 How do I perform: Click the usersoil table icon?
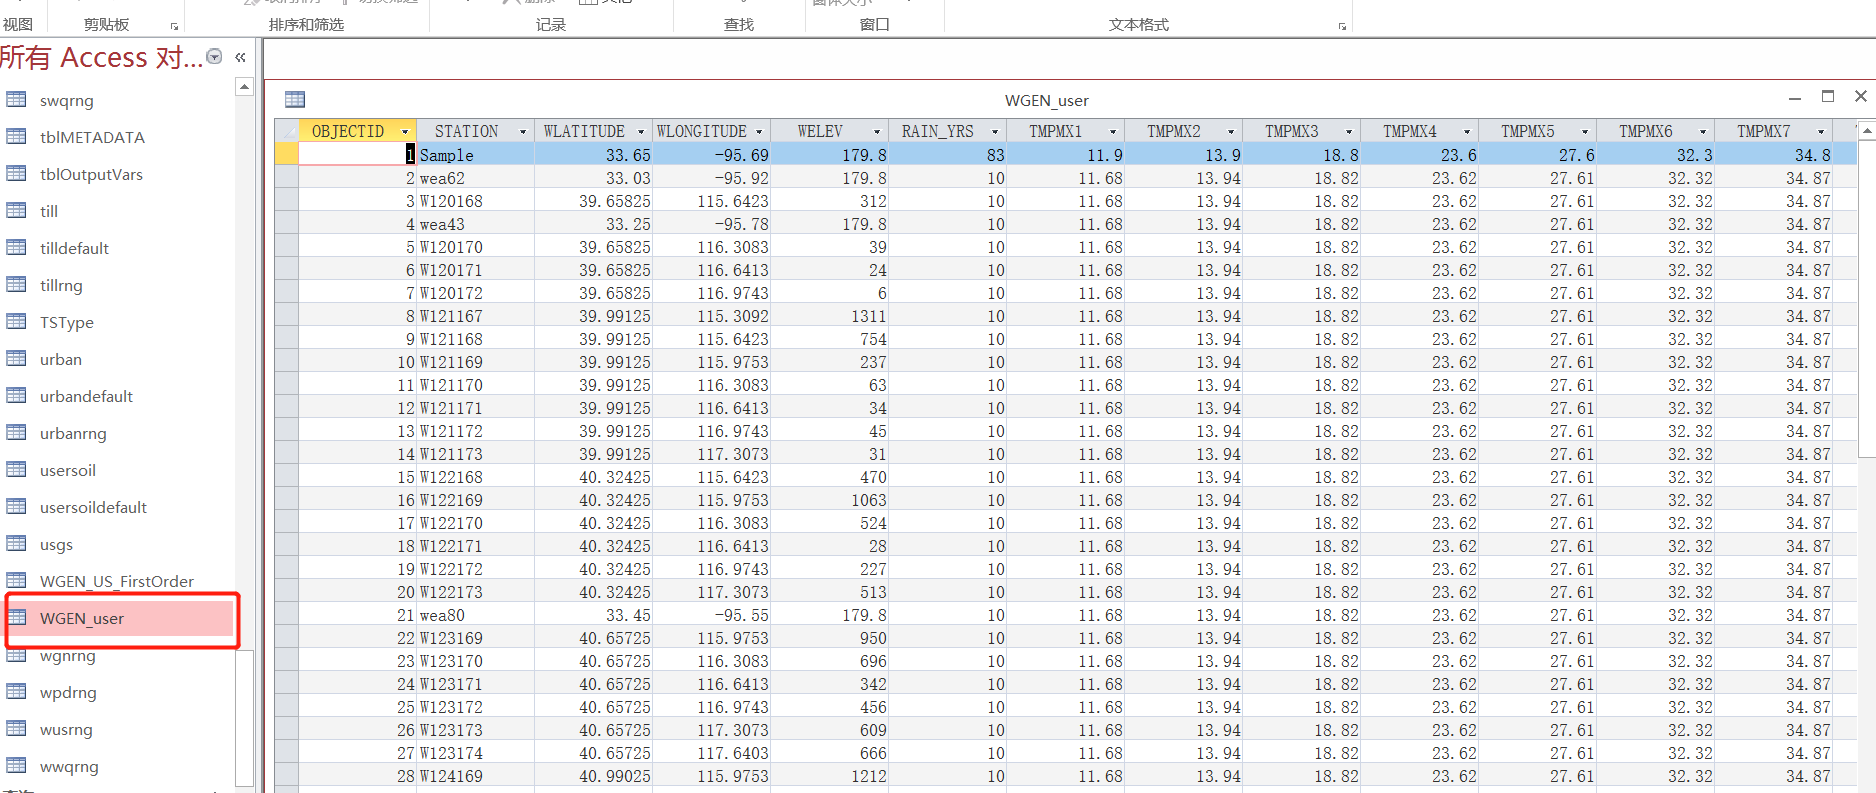click(x=16, y=470)
